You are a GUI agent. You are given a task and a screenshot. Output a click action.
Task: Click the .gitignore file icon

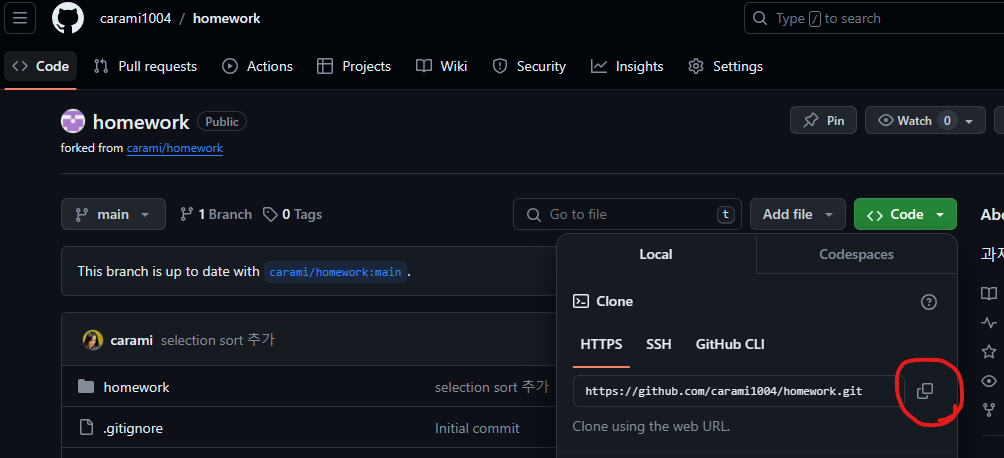86,427
